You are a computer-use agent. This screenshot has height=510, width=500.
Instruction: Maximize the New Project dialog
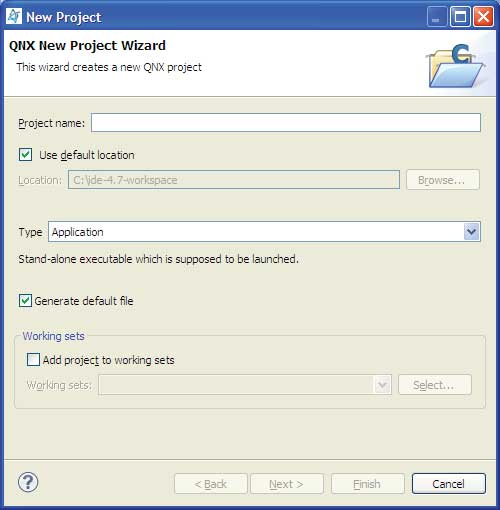(x=460, y=16)
